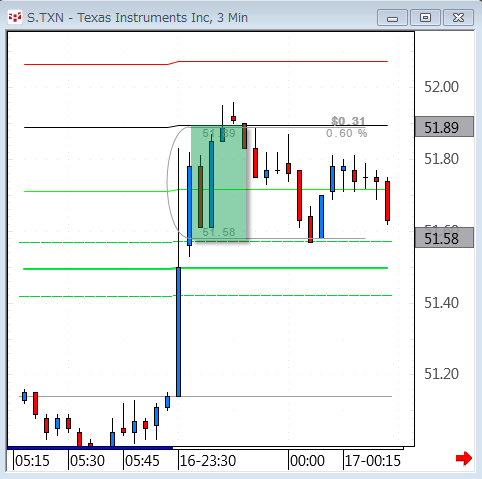This screenshot has width=482, height=479.
Task: Minimize the S.TXN chart window
Action: coord(392,18)
